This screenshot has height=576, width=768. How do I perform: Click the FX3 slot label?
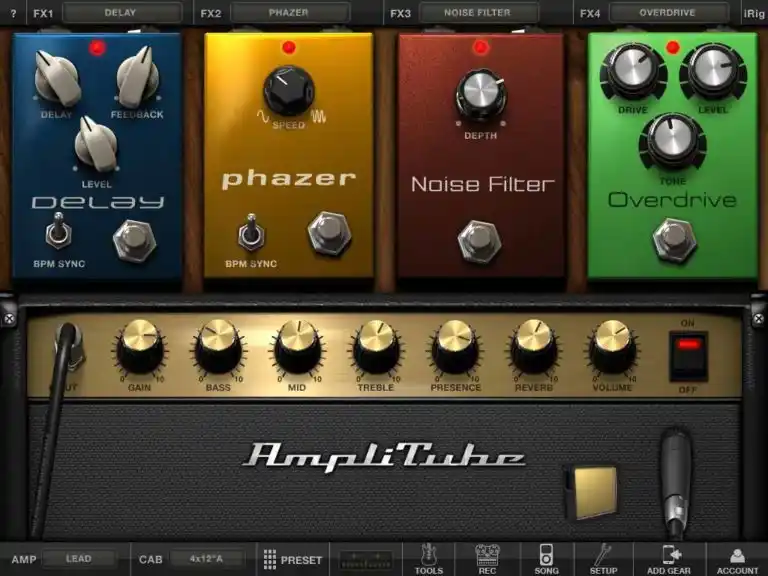[400, 14]
